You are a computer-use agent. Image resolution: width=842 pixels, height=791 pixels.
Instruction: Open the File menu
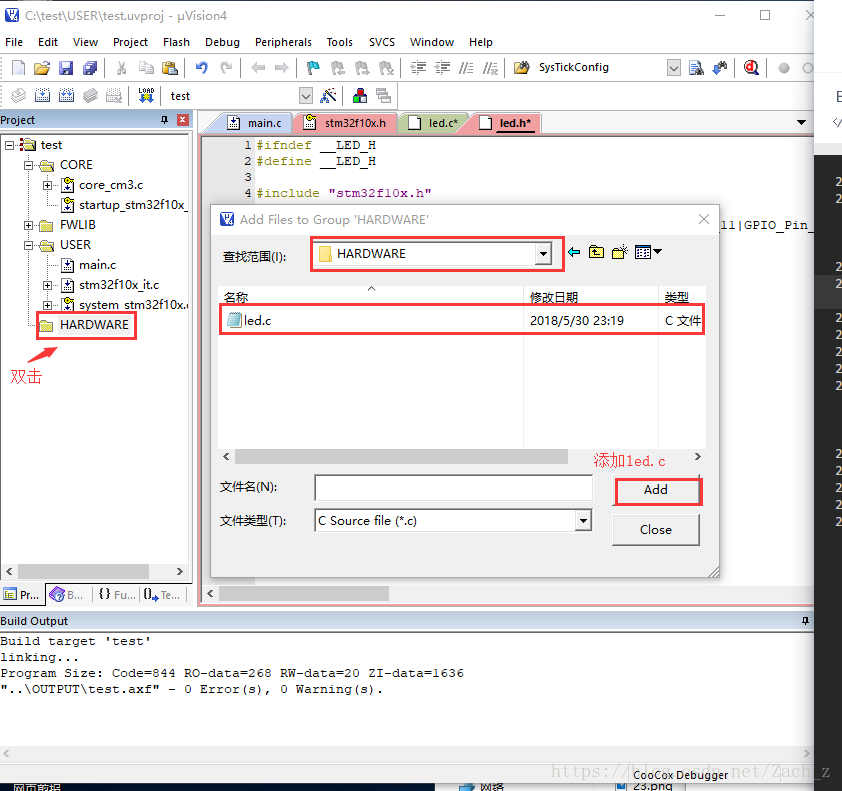tap(14, 42)
